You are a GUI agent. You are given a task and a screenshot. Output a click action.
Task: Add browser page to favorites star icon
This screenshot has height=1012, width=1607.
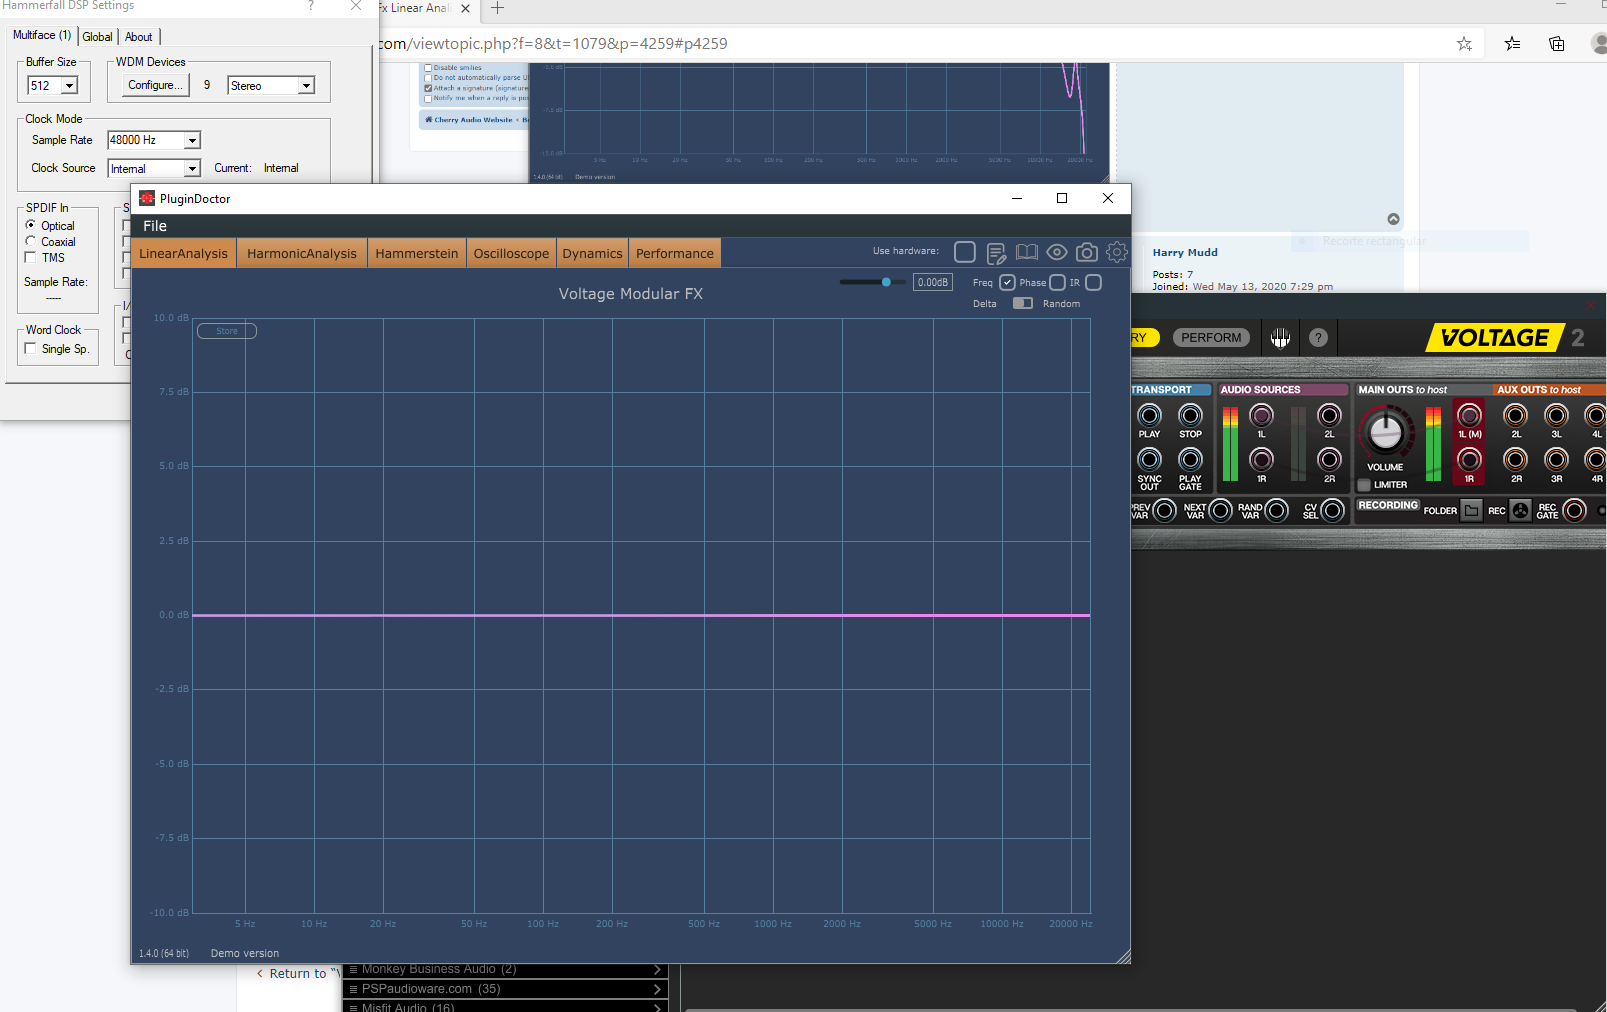[1464, 43]
